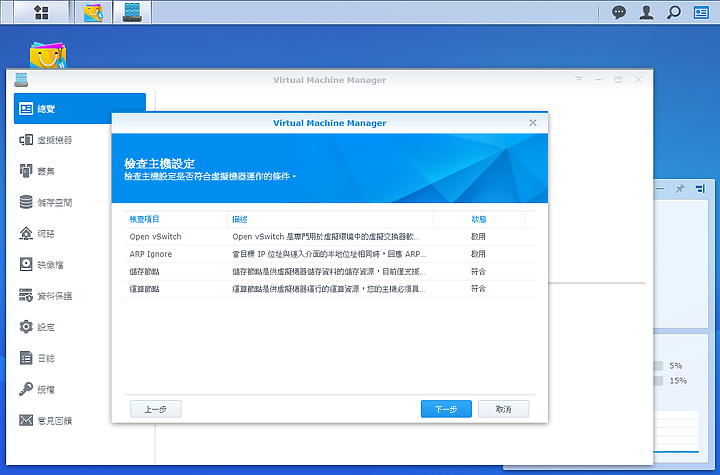The width and height of the screenshot is (720, 475).
Task: Click 運算節點 description text
Action: point(329,289)
